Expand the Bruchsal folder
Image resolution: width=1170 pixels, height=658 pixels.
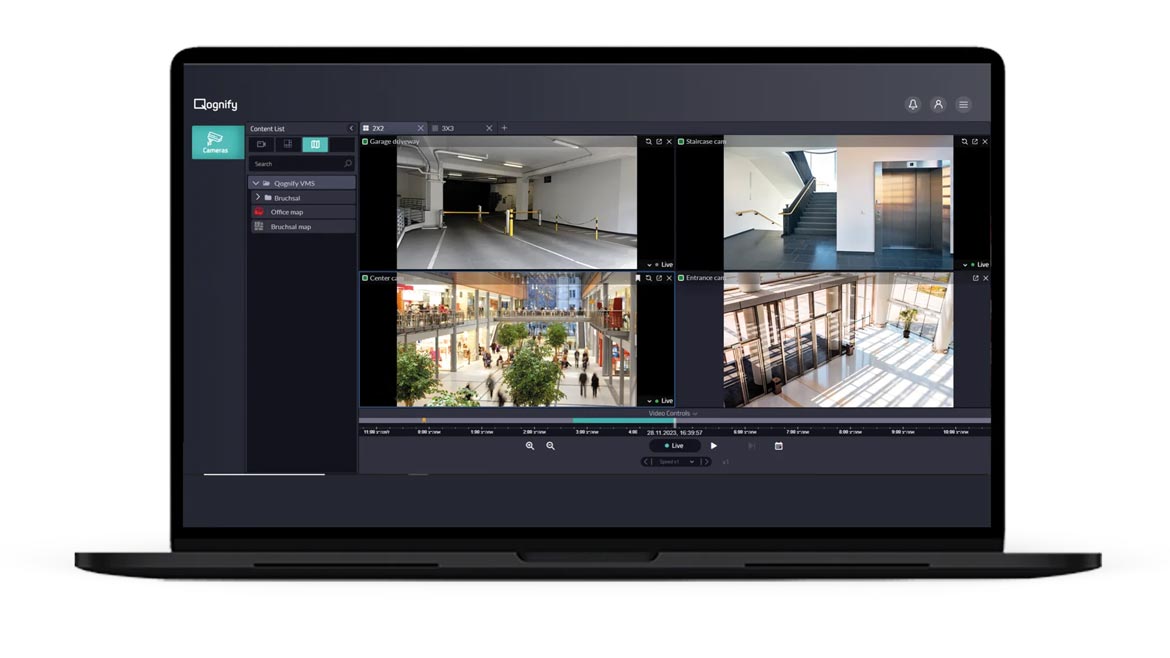click(x=258, y=198)
